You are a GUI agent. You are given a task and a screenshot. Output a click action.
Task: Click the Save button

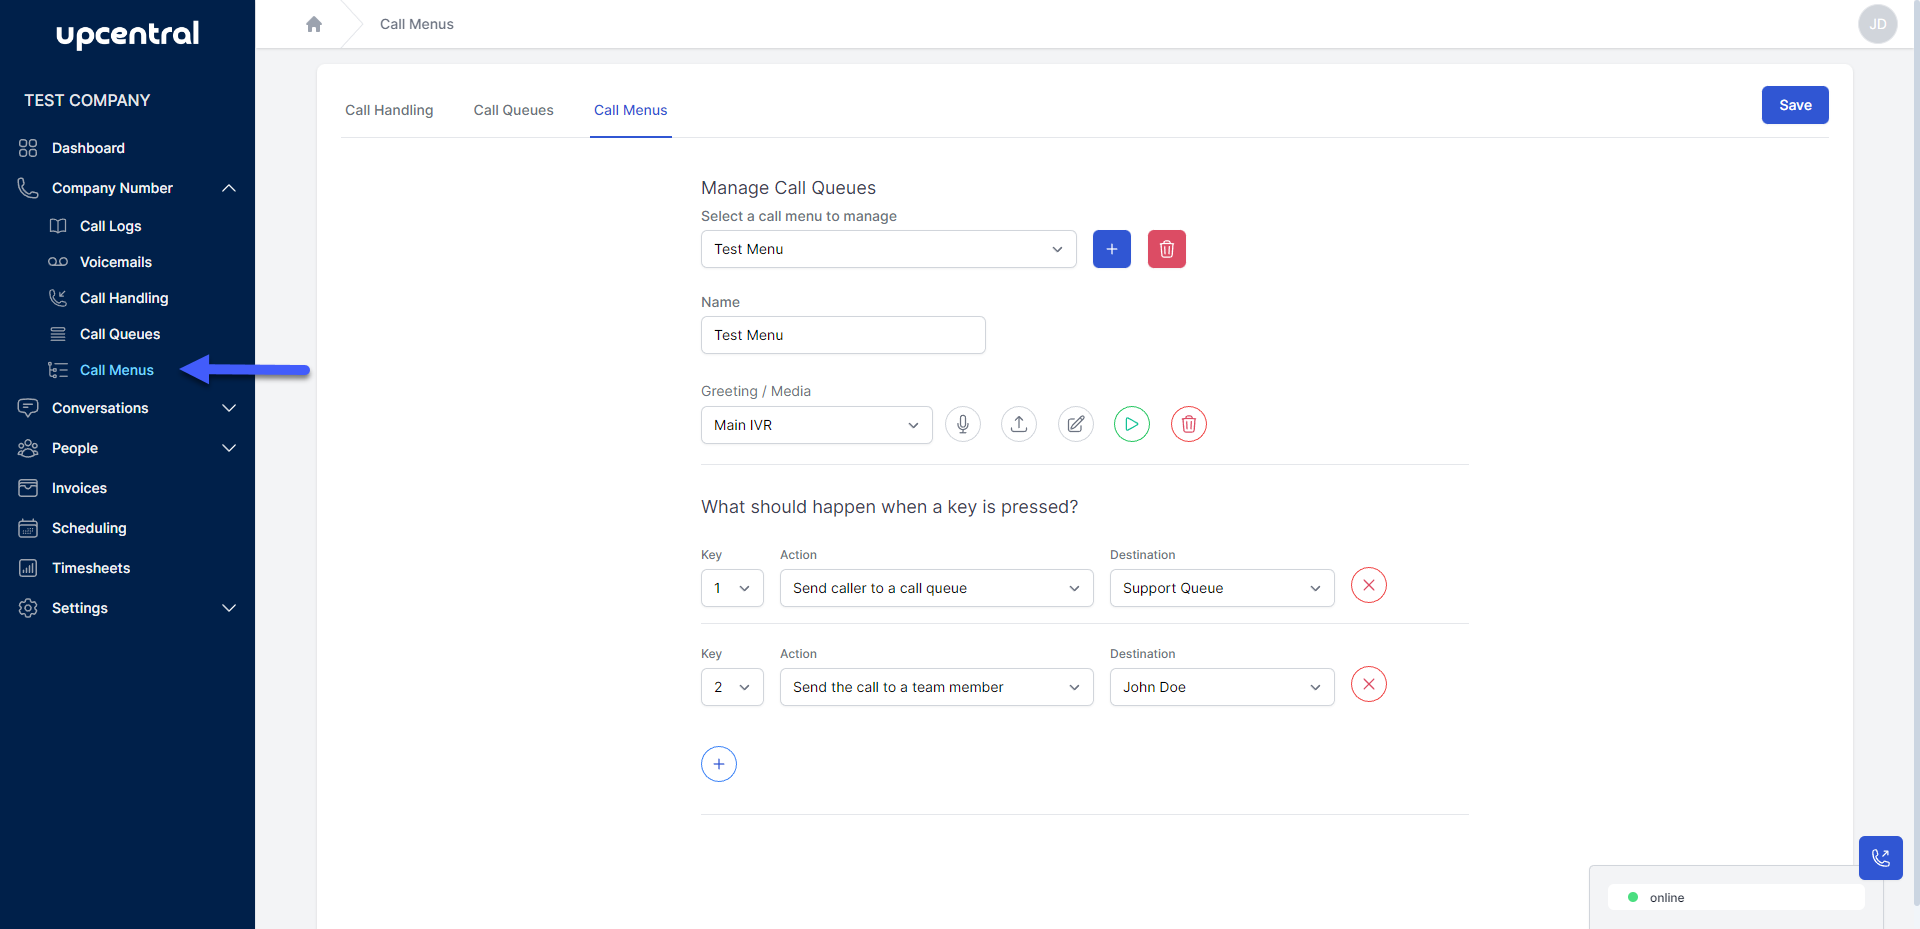point(1794,105)
